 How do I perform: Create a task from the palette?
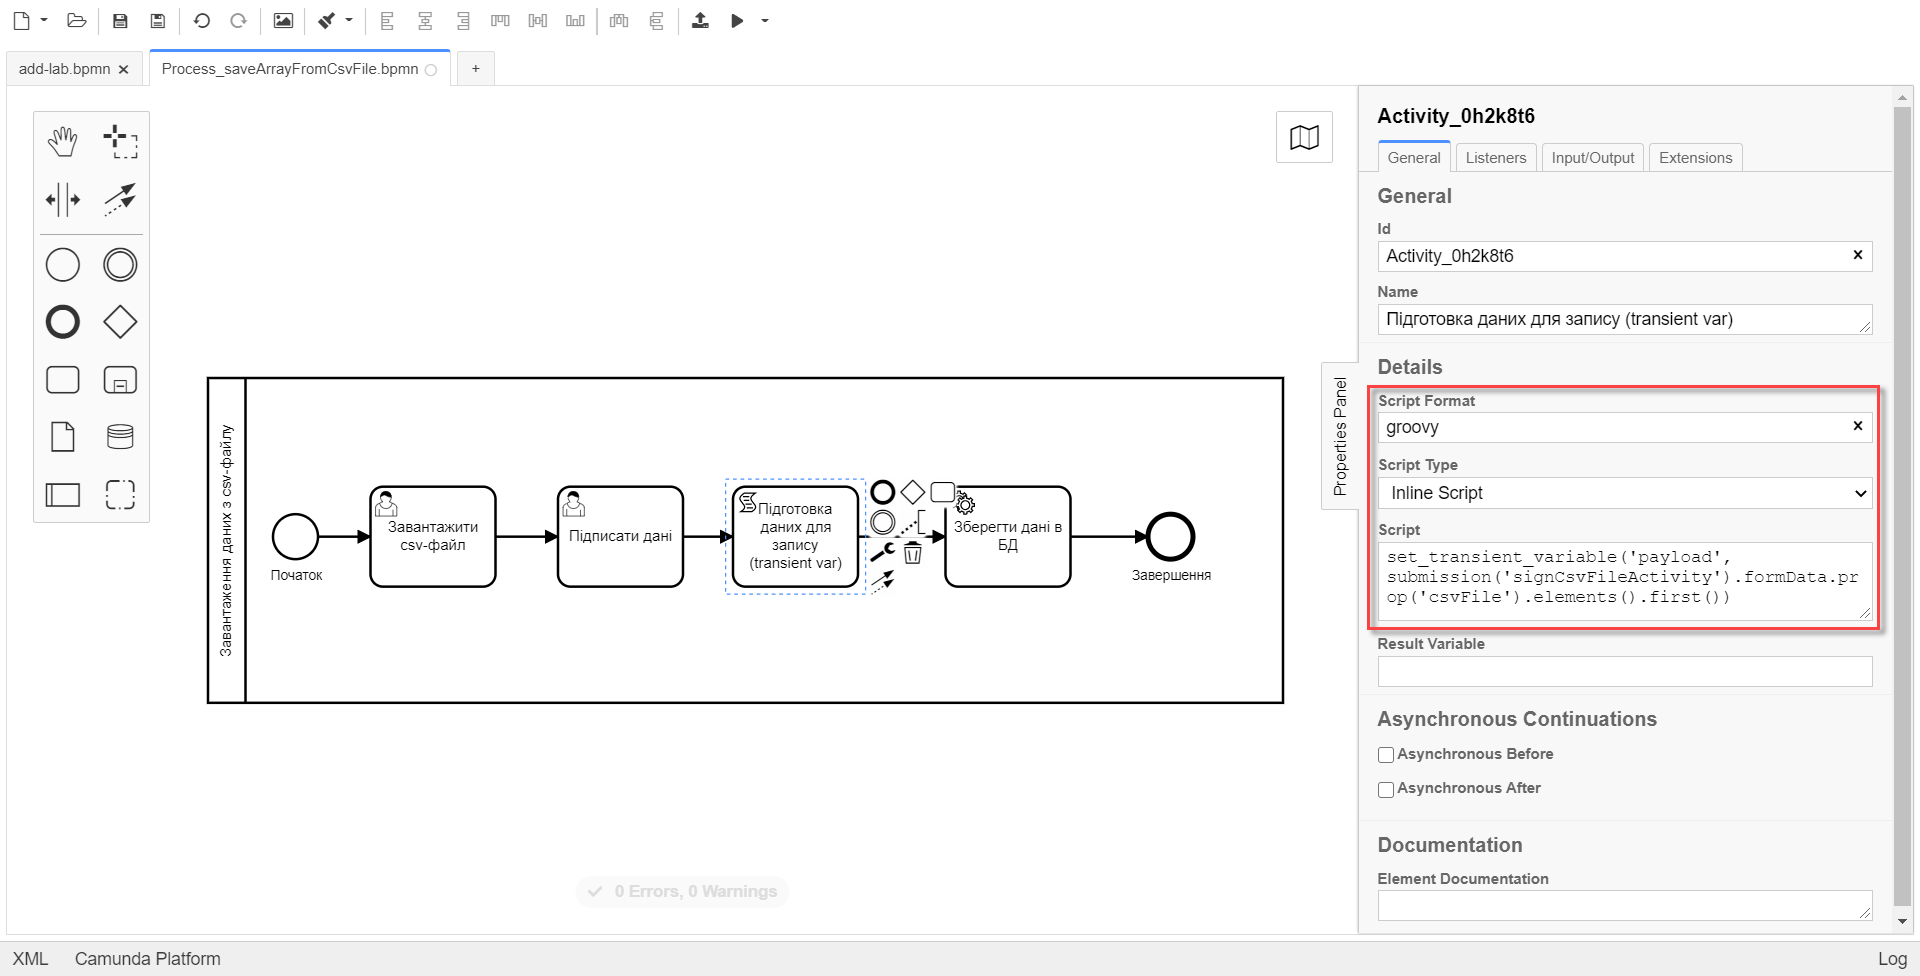(x=63, y=380)
